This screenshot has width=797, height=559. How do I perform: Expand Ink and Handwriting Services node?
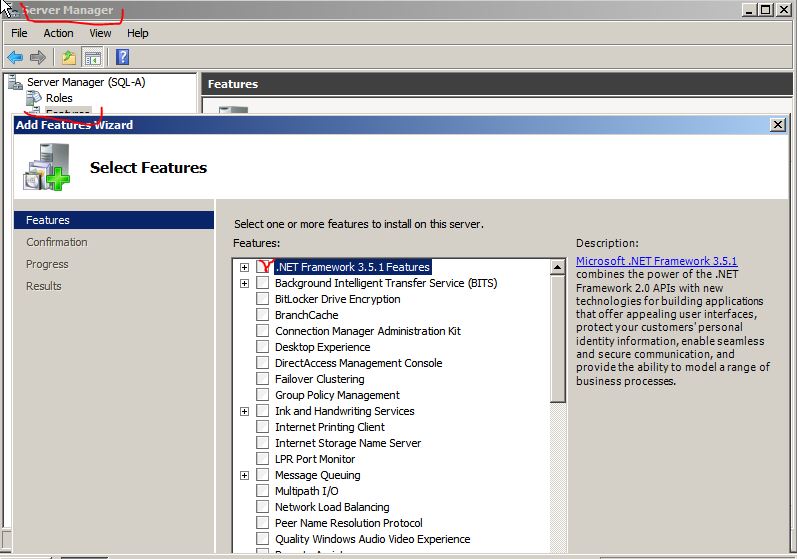coord(244,412)
